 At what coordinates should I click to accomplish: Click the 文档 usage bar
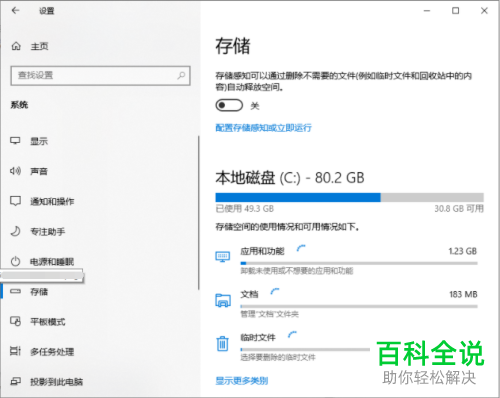[x=359, y=306]
